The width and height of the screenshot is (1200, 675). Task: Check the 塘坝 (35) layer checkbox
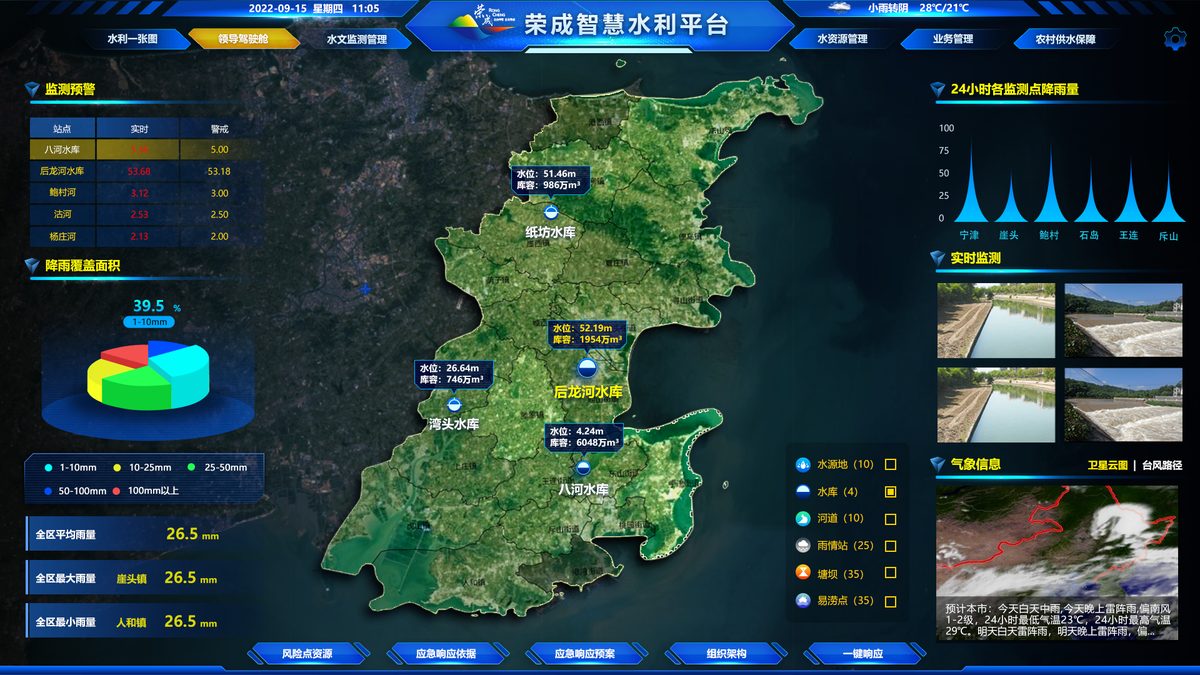click(891, 574)
